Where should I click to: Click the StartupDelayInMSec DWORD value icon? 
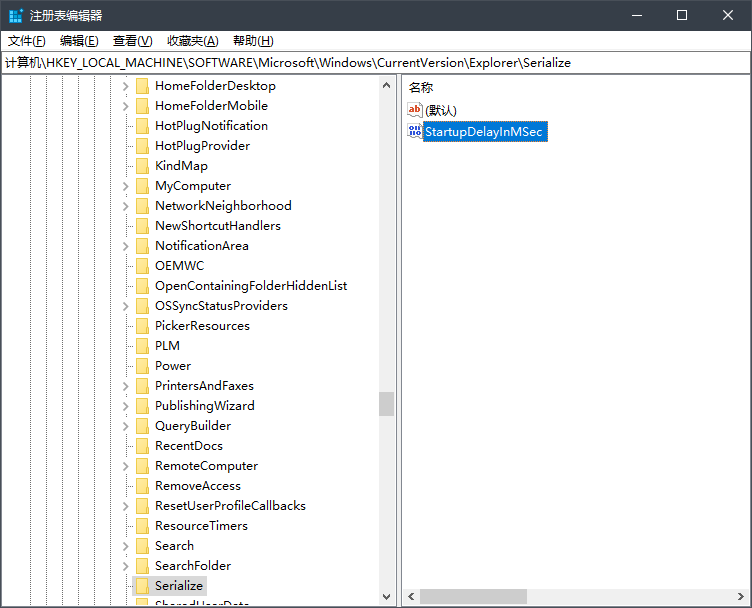tap(414, 131)
